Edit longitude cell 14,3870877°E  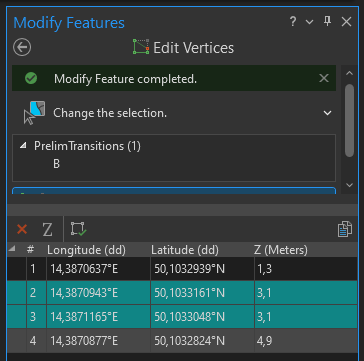click(x=98, y=341)
